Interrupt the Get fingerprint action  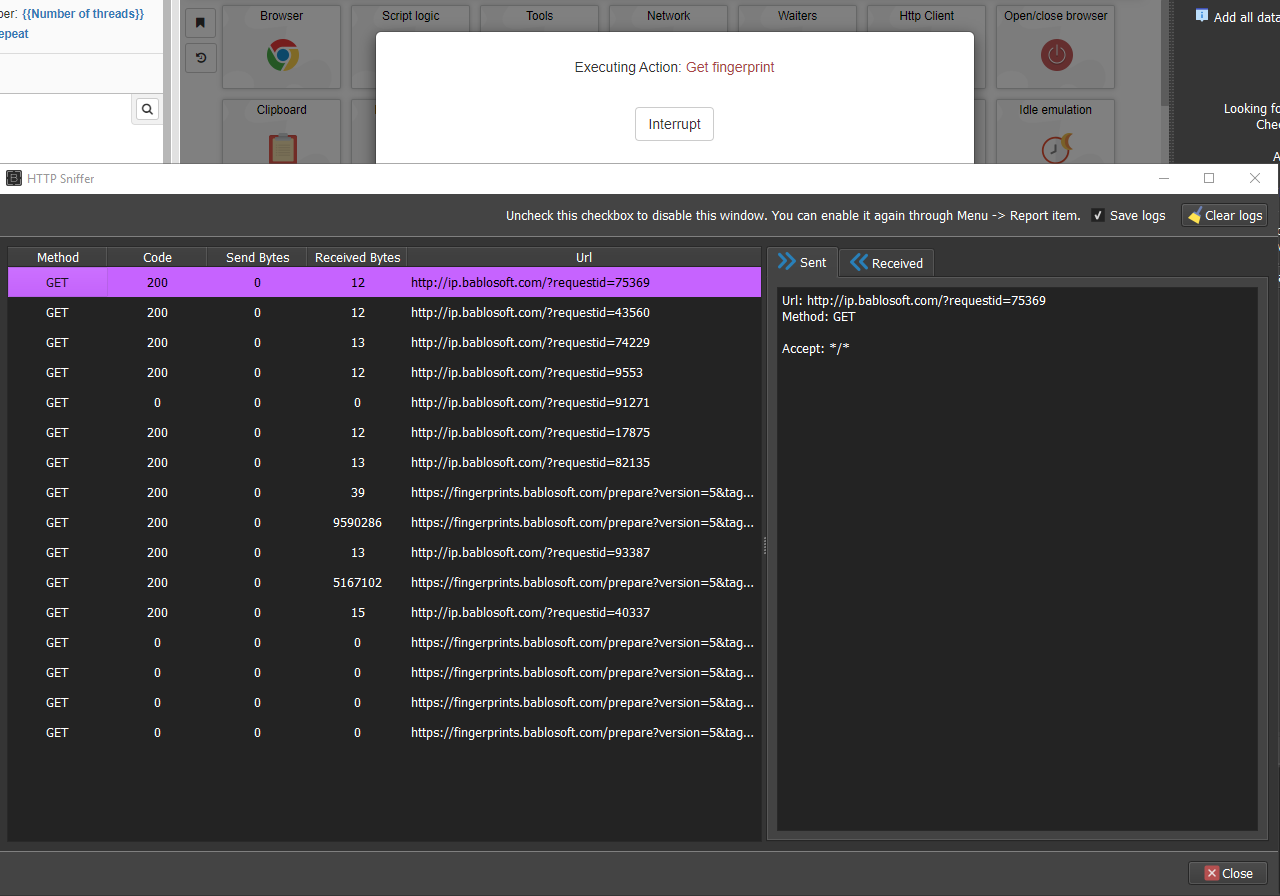674,124
